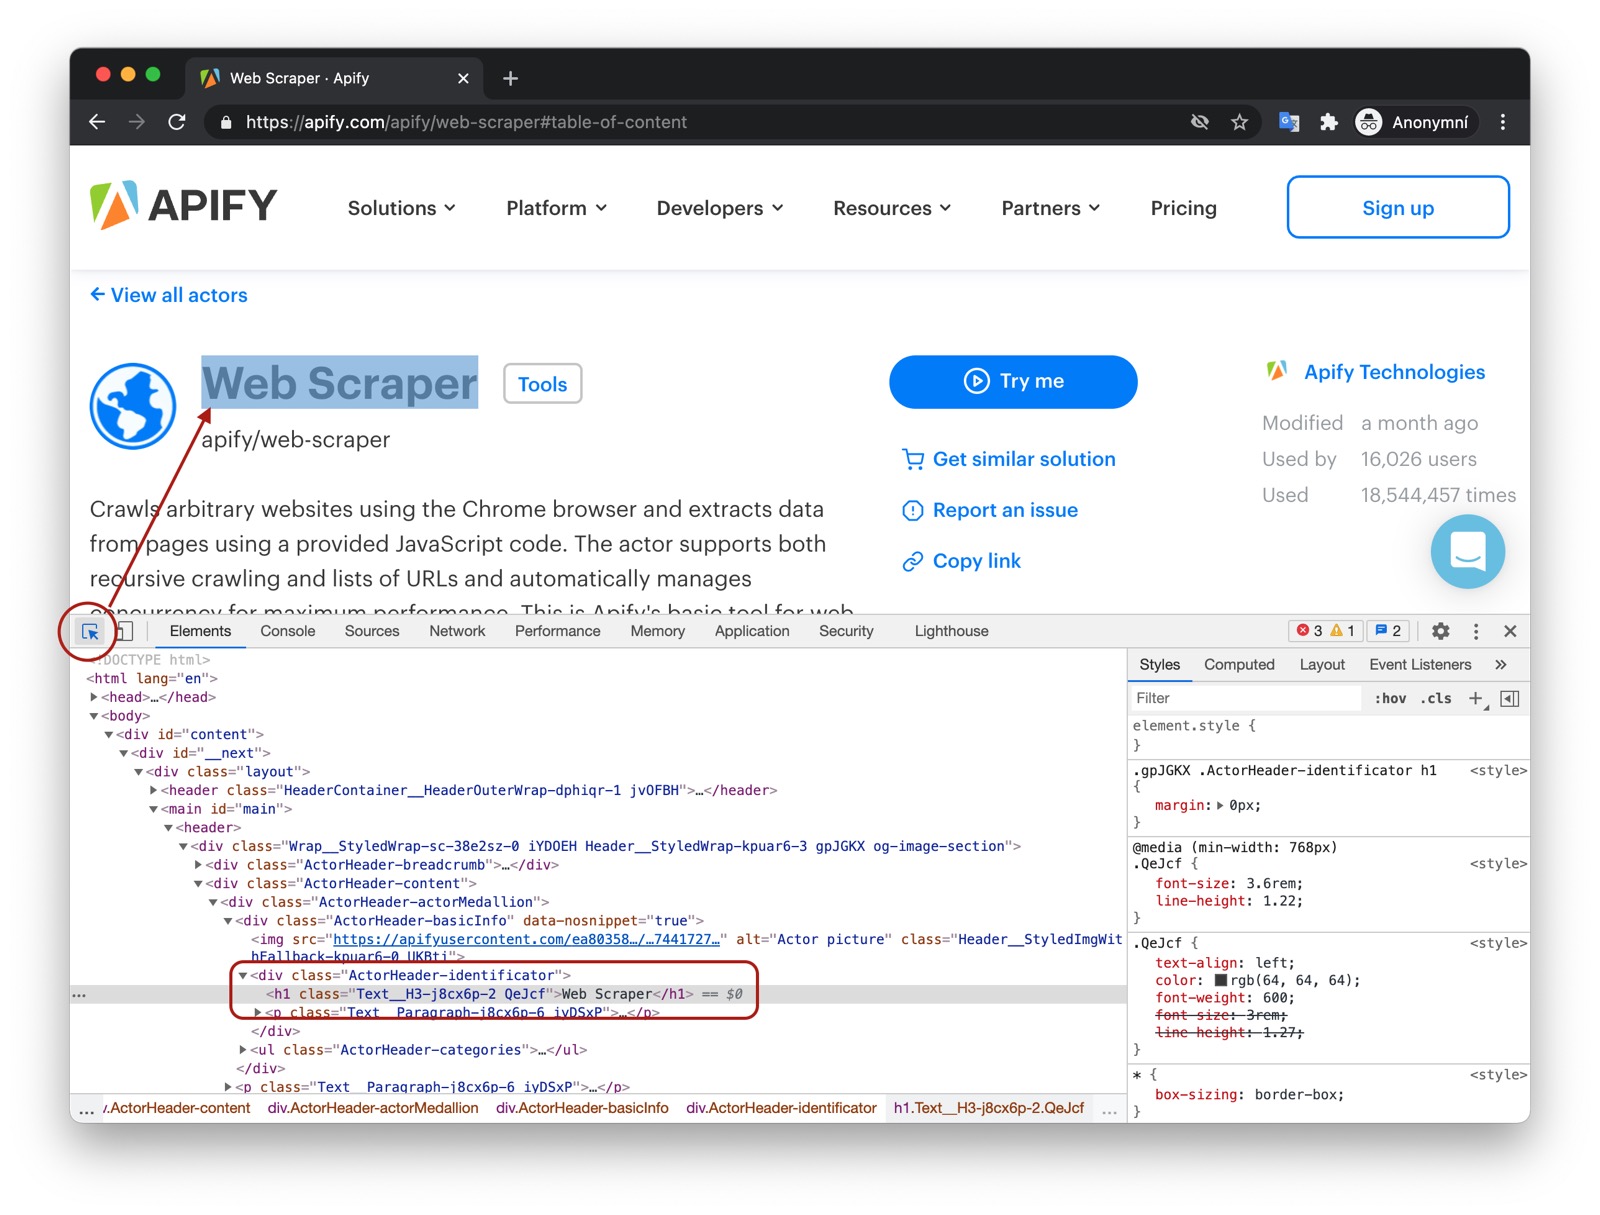The width and height of the screenshot is (1600, 1215).
Task: Open the issues counter with blue message icon
Action: (1387, 631)
